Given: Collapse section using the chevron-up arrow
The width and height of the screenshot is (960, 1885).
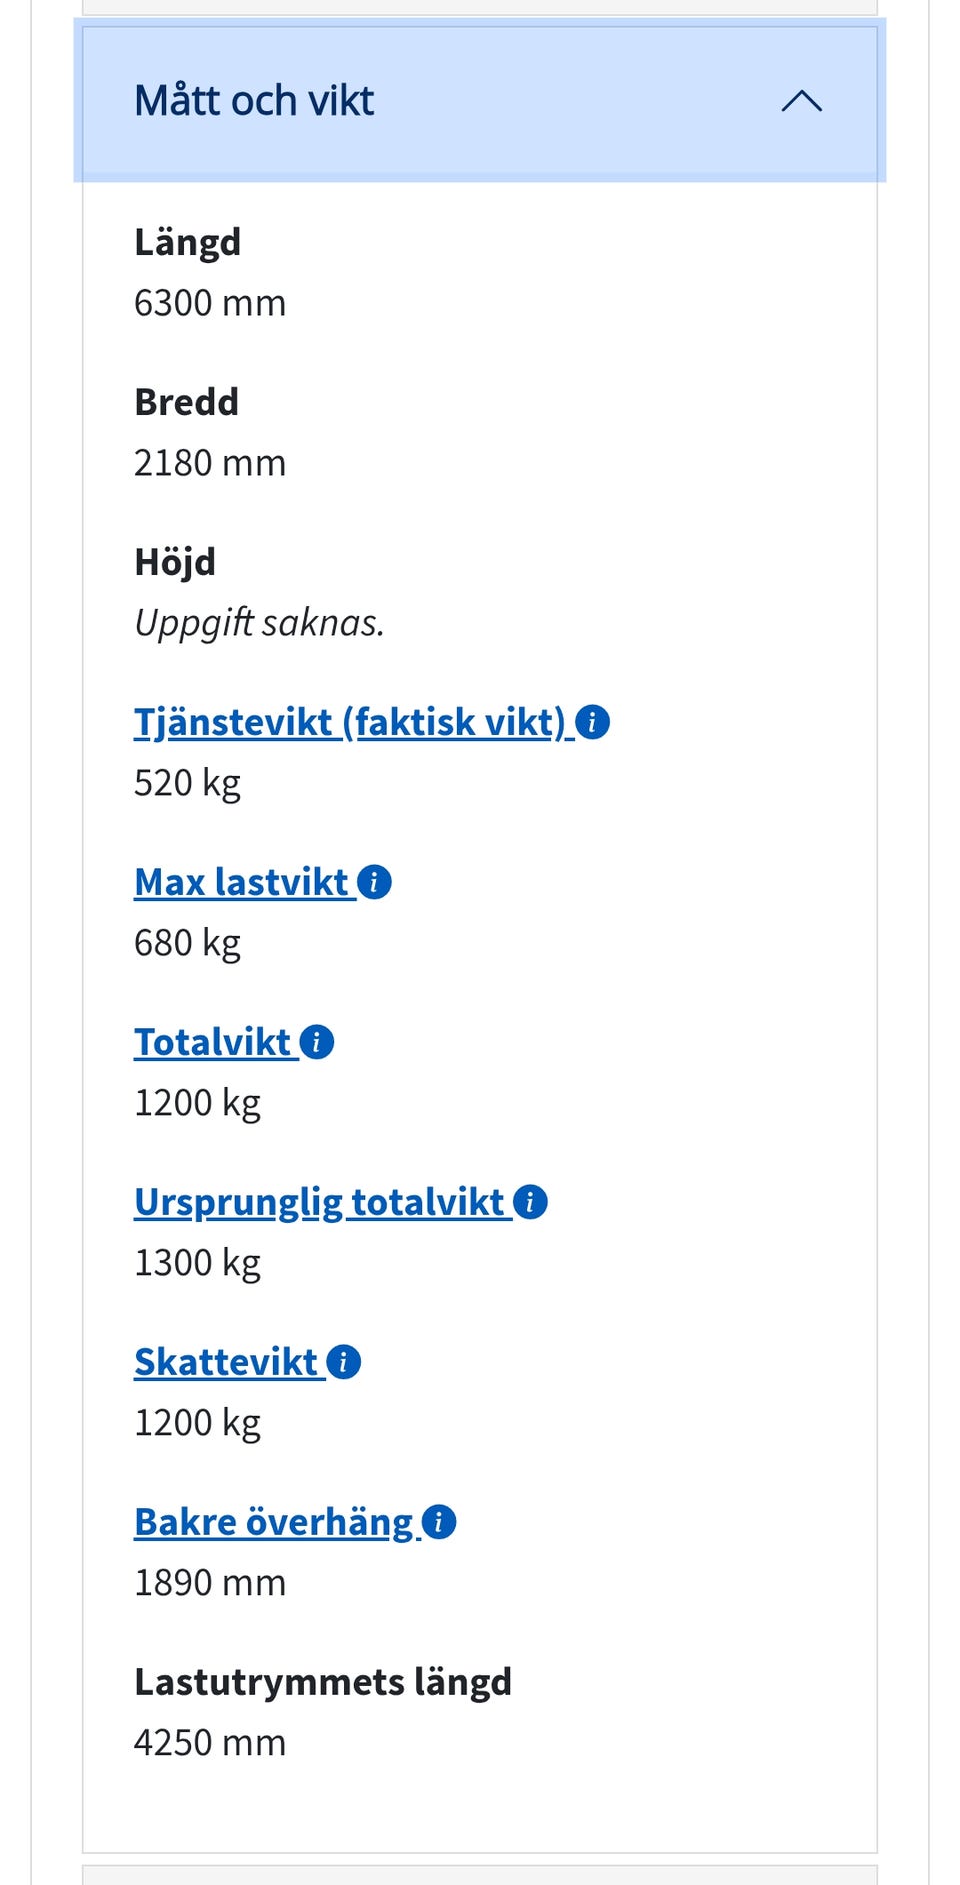Looking at the screenshot, I should (x=801, y=101).
